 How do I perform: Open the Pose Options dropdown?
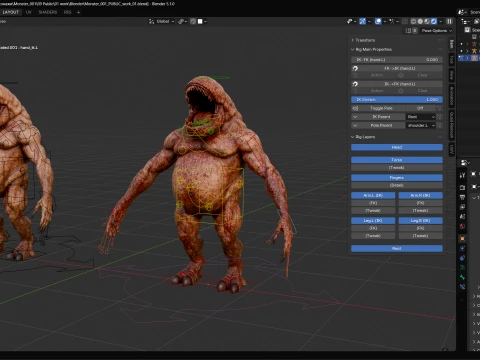437,31
